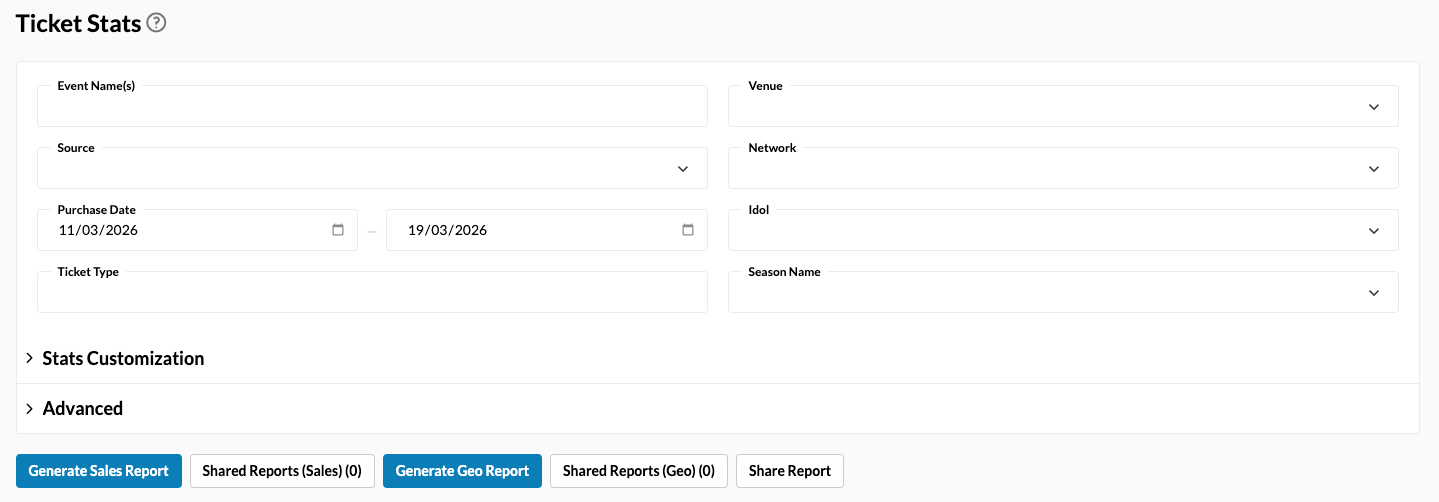Open calendar picker for purchase end date
The image size is (1439, 502).
click(x=688, y=230)
